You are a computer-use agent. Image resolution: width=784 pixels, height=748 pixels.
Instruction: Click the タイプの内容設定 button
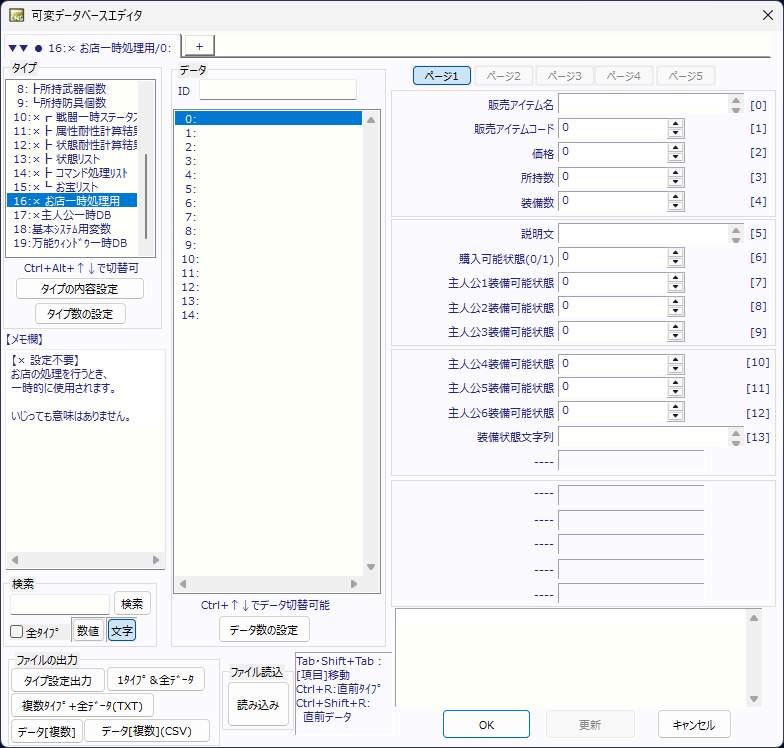[x=80, y=289]
